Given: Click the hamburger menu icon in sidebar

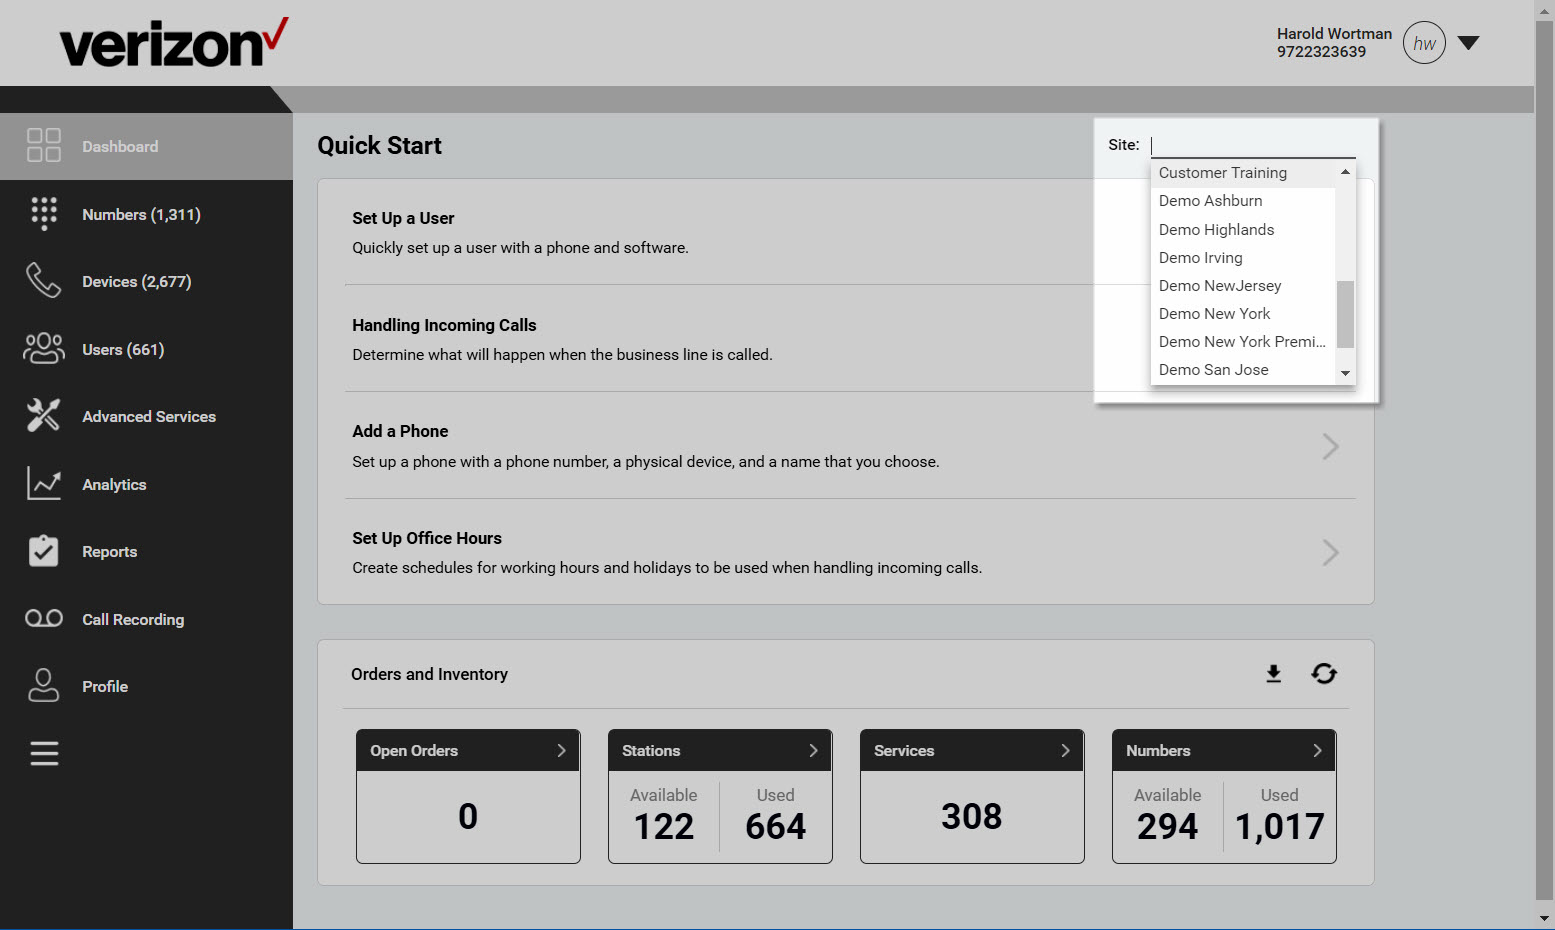Looking at the screenshot, I should [x=44, y=753].
